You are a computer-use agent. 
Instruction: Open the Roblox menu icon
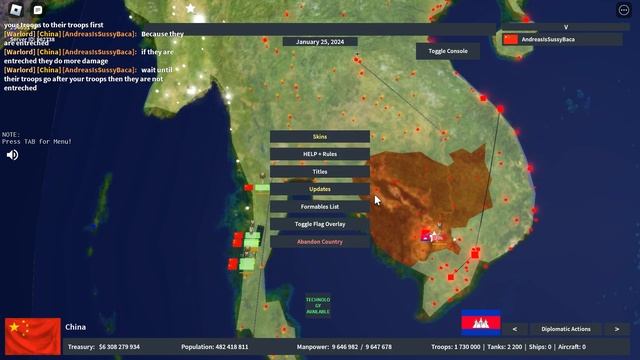click(x=16, y=9)
